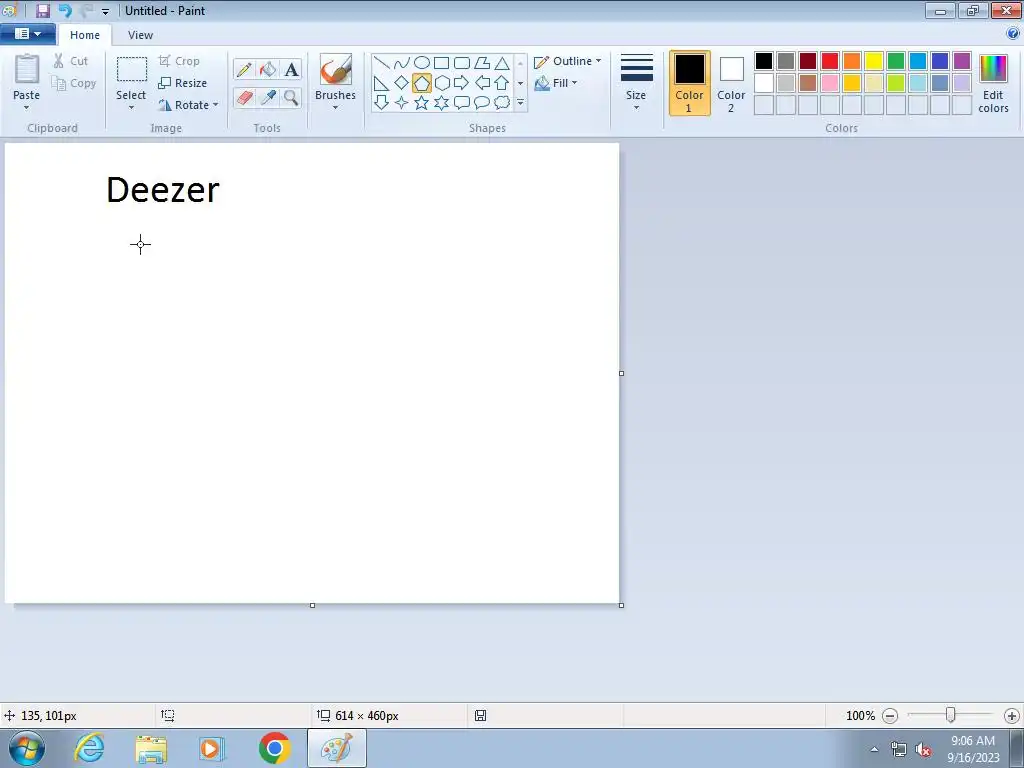Image resolution: width=1024 pixels, height=768 pixels.
Task: Choose the Right arrow shape
Action: (462, 83)
